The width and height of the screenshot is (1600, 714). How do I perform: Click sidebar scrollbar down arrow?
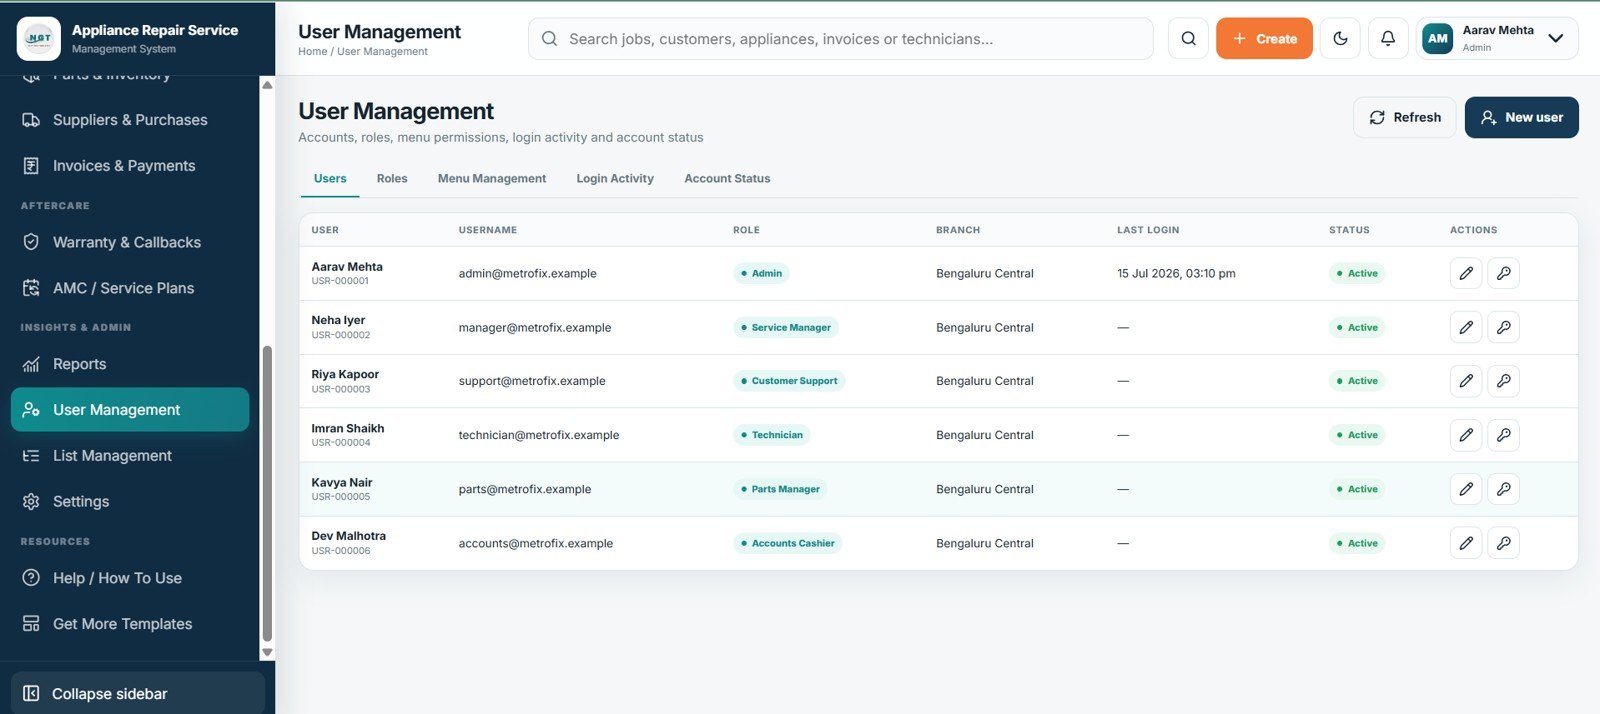tap(267, 652)
